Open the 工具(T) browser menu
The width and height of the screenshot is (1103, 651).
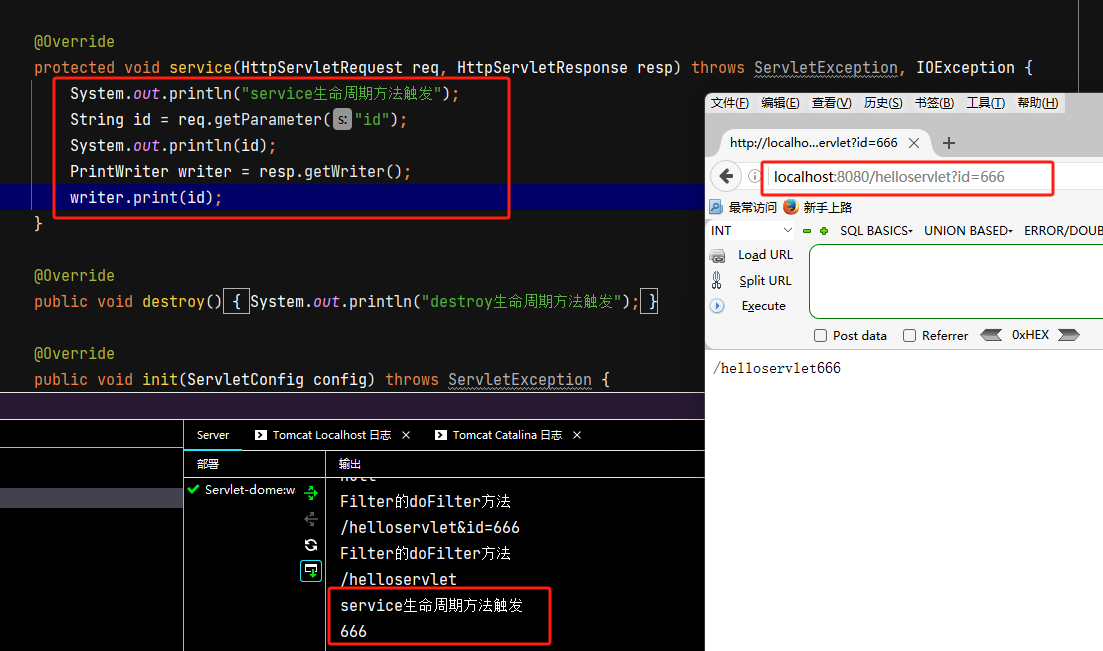click(x=986, y=103)
